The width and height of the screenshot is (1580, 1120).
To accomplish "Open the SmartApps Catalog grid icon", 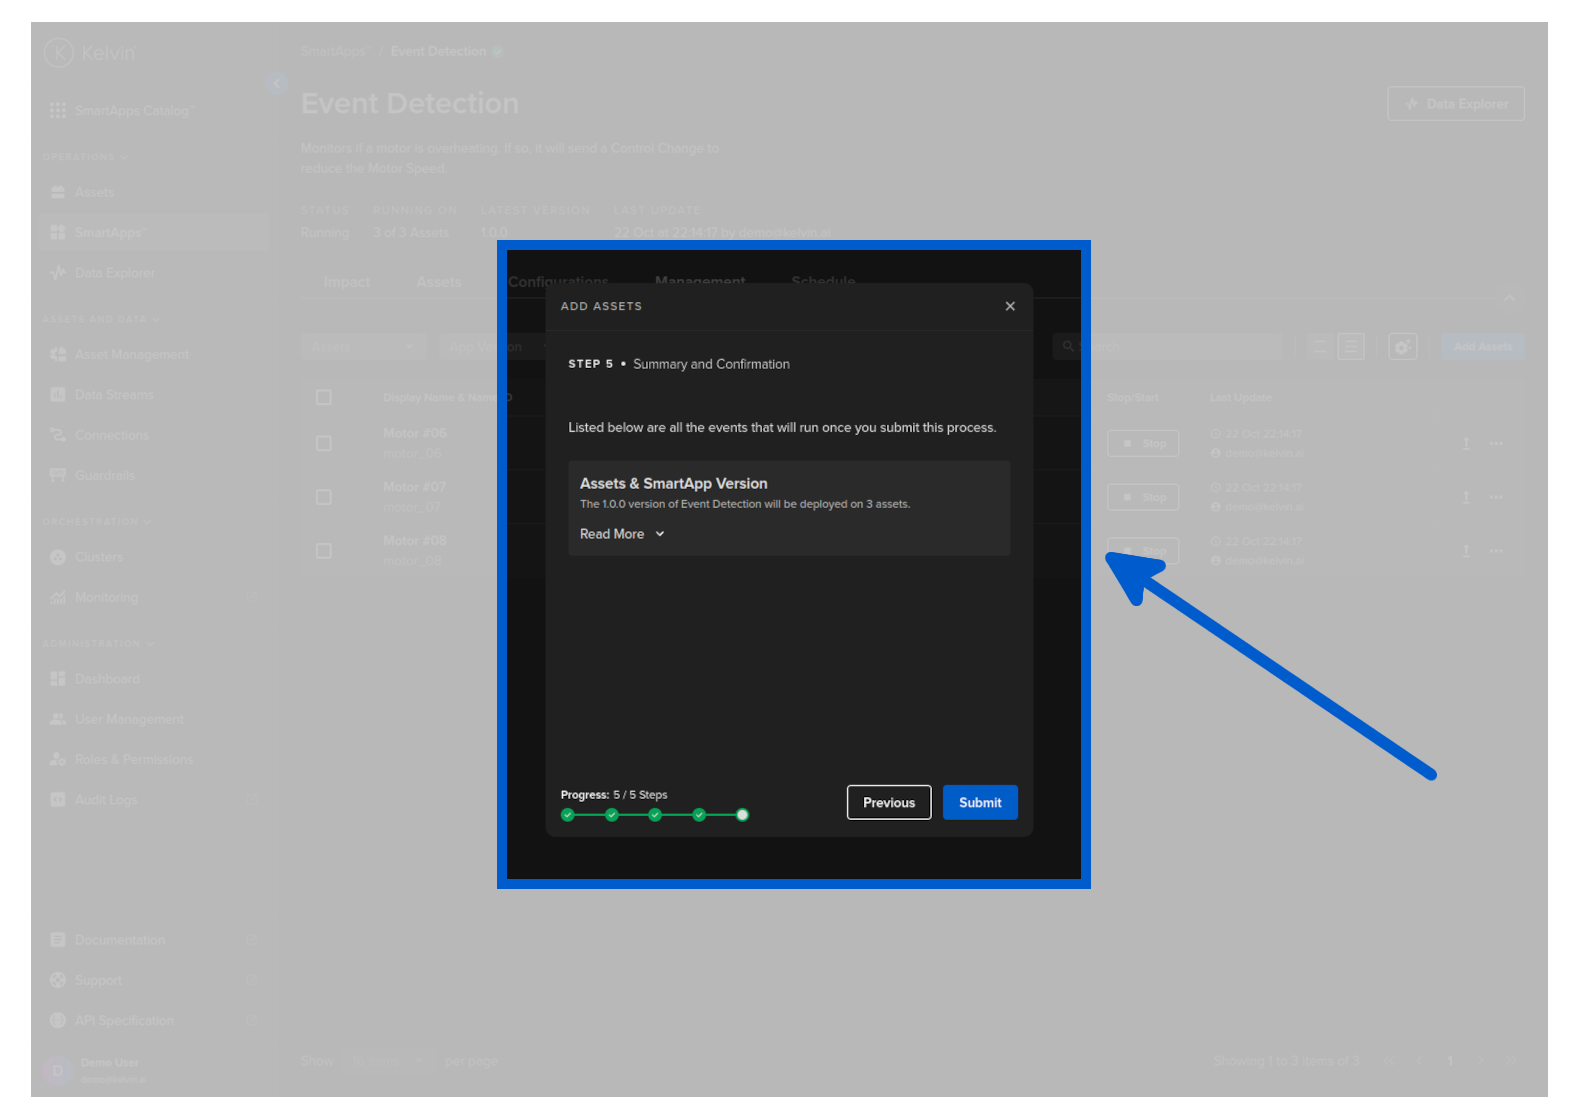I will 58,111.
